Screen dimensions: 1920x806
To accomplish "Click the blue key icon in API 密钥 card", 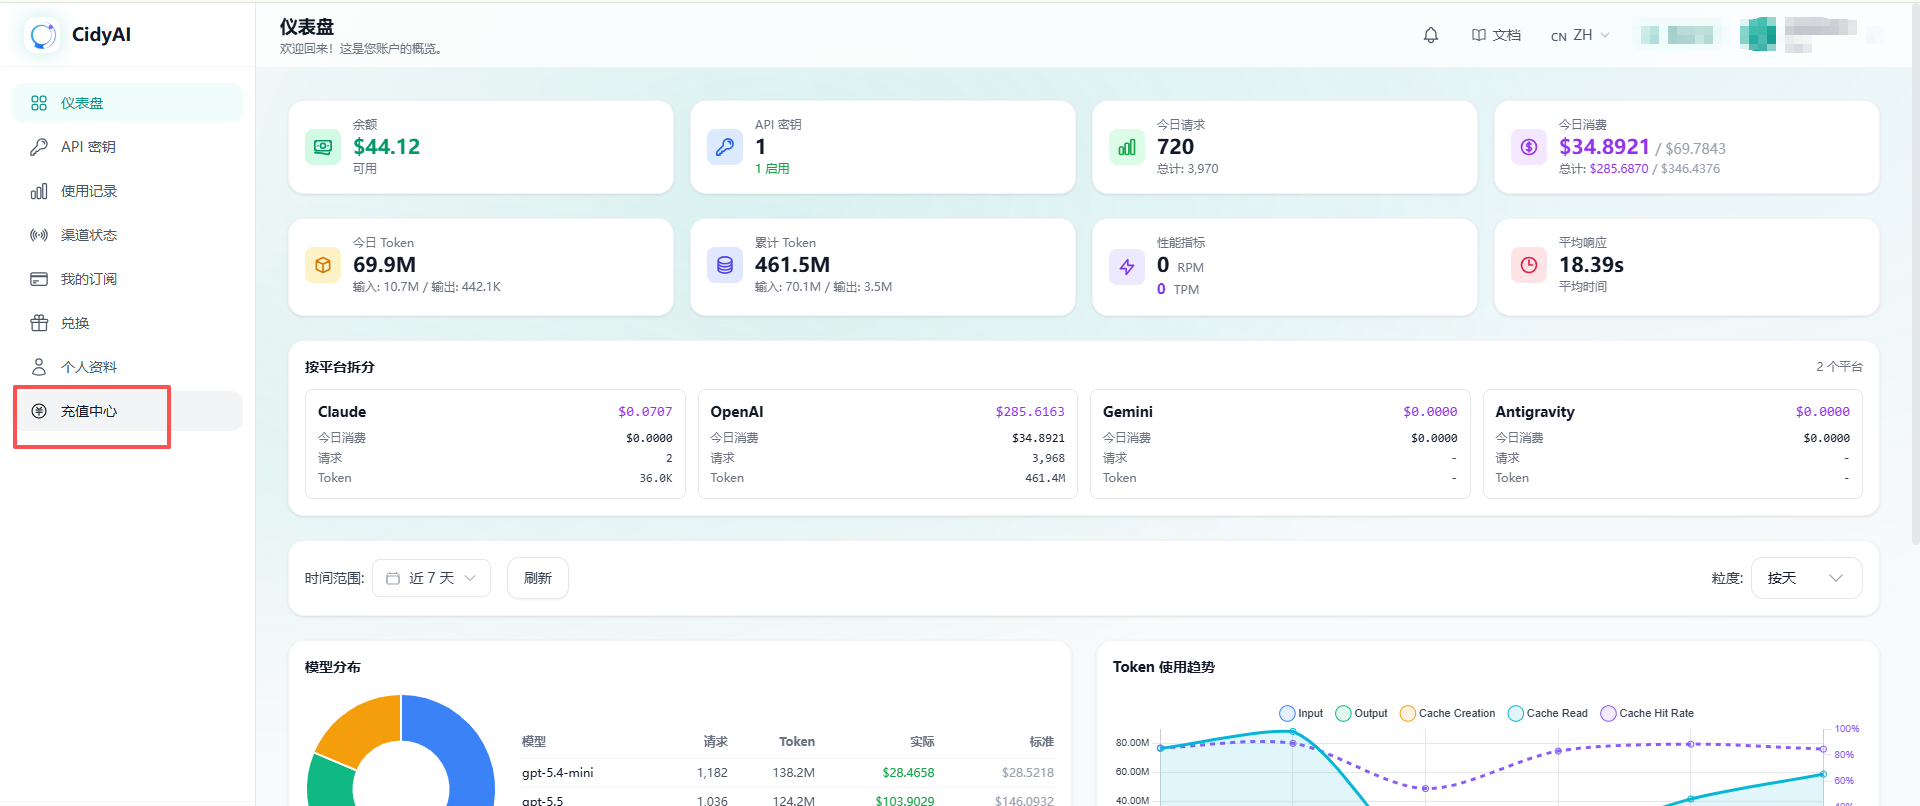I will pos(725,147).
